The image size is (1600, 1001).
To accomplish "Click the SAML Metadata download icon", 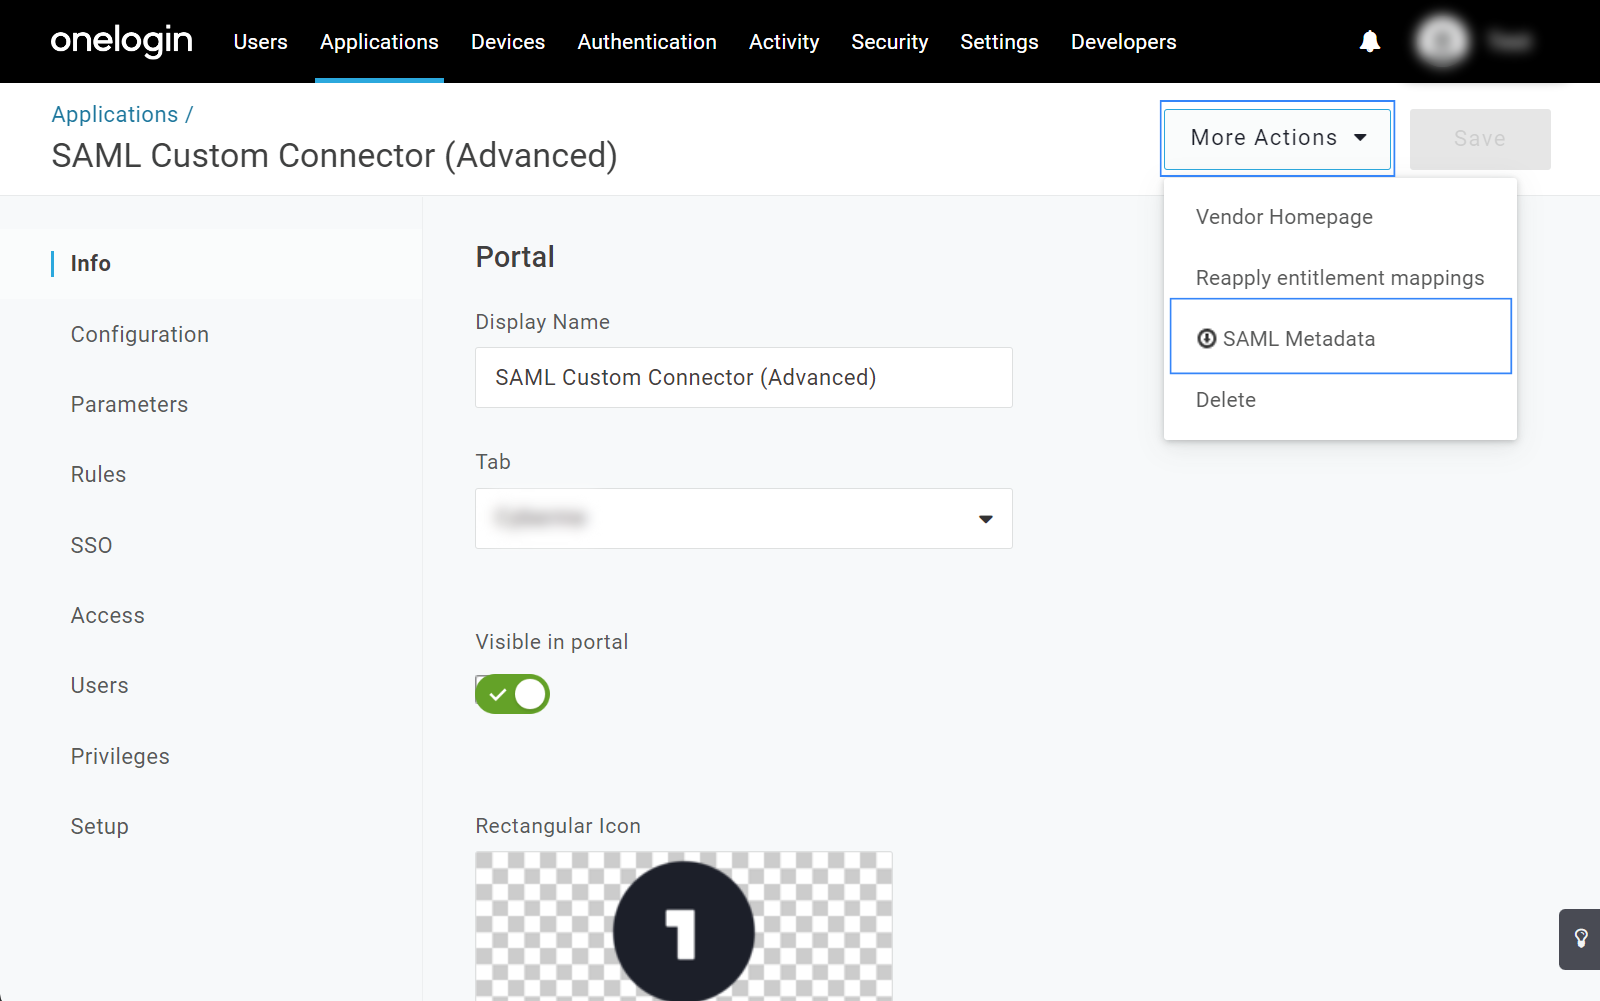I will point(1206,339).
